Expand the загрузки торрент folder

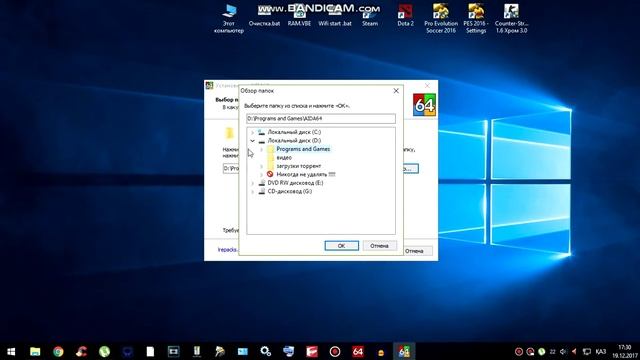point(262,166)
